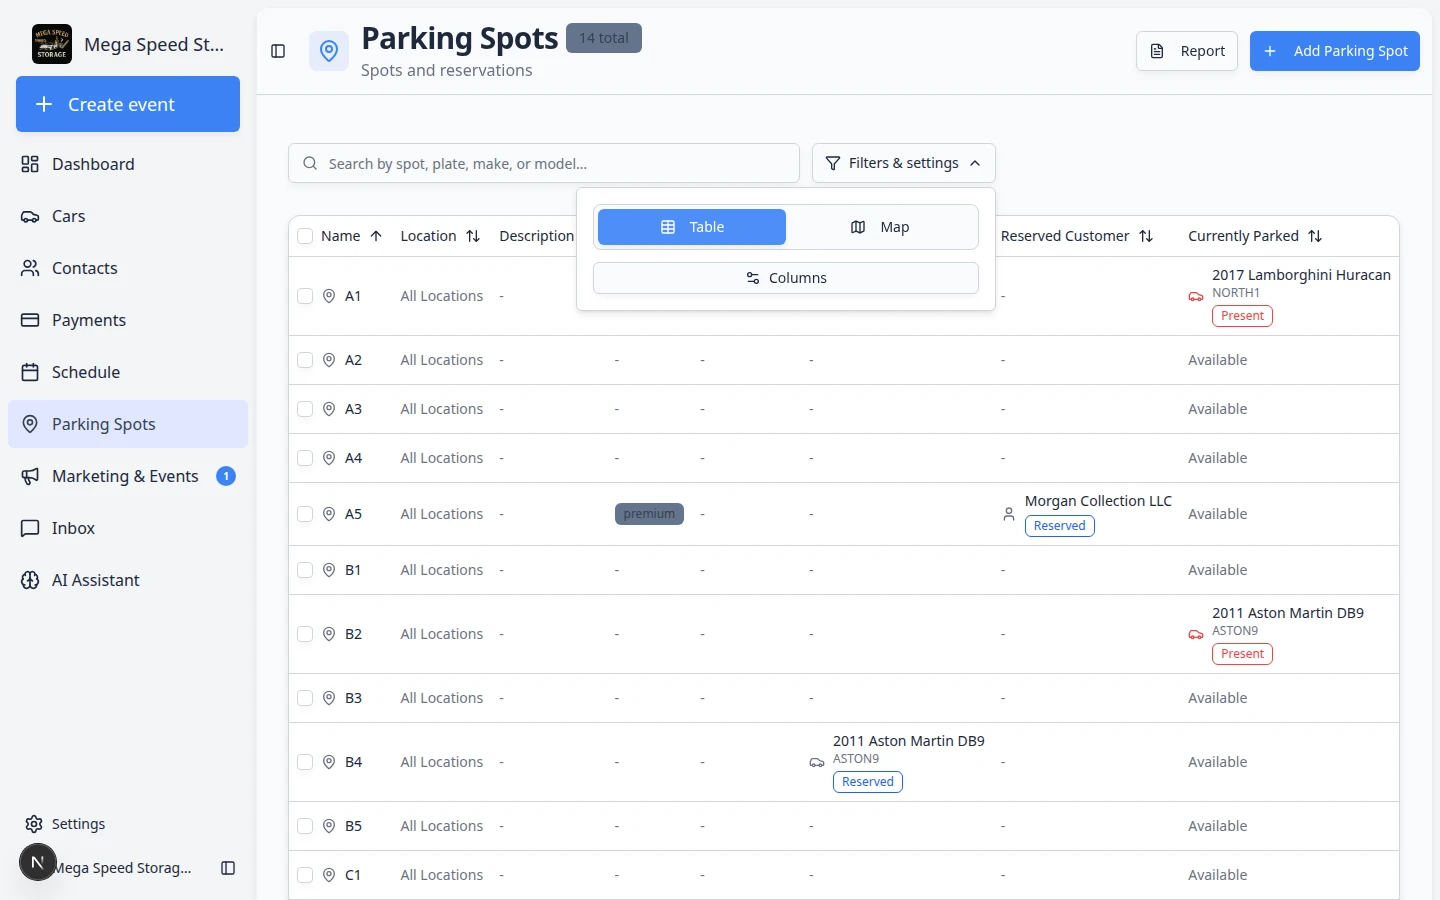Screen dimensions: 1440x900
Task: Click All Locations cell in row B3
Action: [x=441, y=698]
